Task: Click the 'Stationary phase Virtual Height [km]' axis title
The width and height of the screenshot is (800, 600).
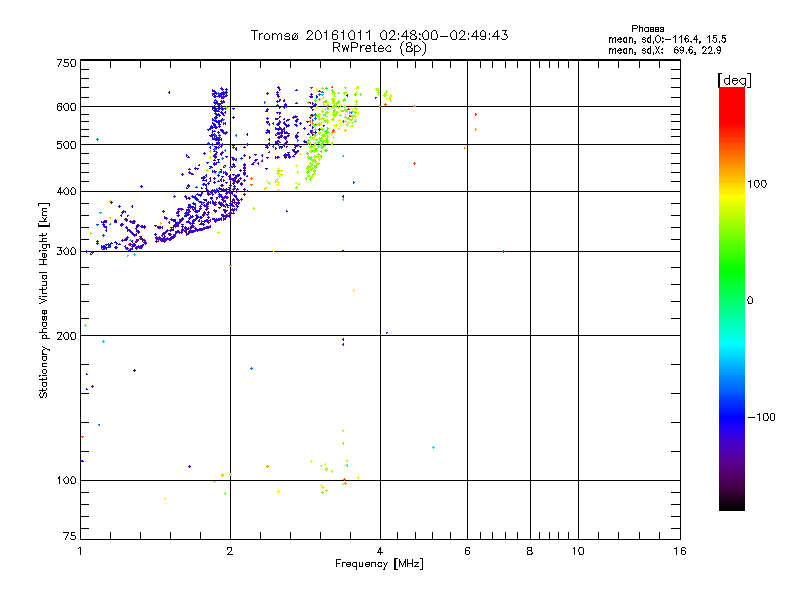Action: click(44, 300)
